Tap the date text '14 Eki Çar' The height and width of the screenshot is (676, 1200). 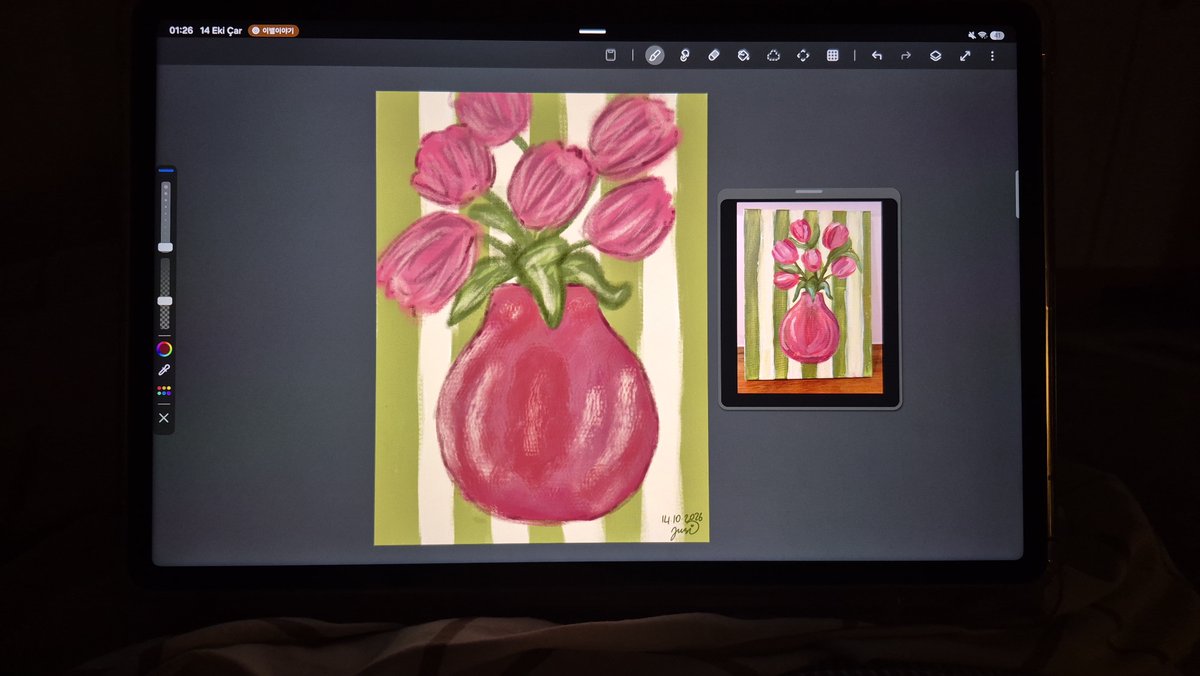click(x=221, y=31)
